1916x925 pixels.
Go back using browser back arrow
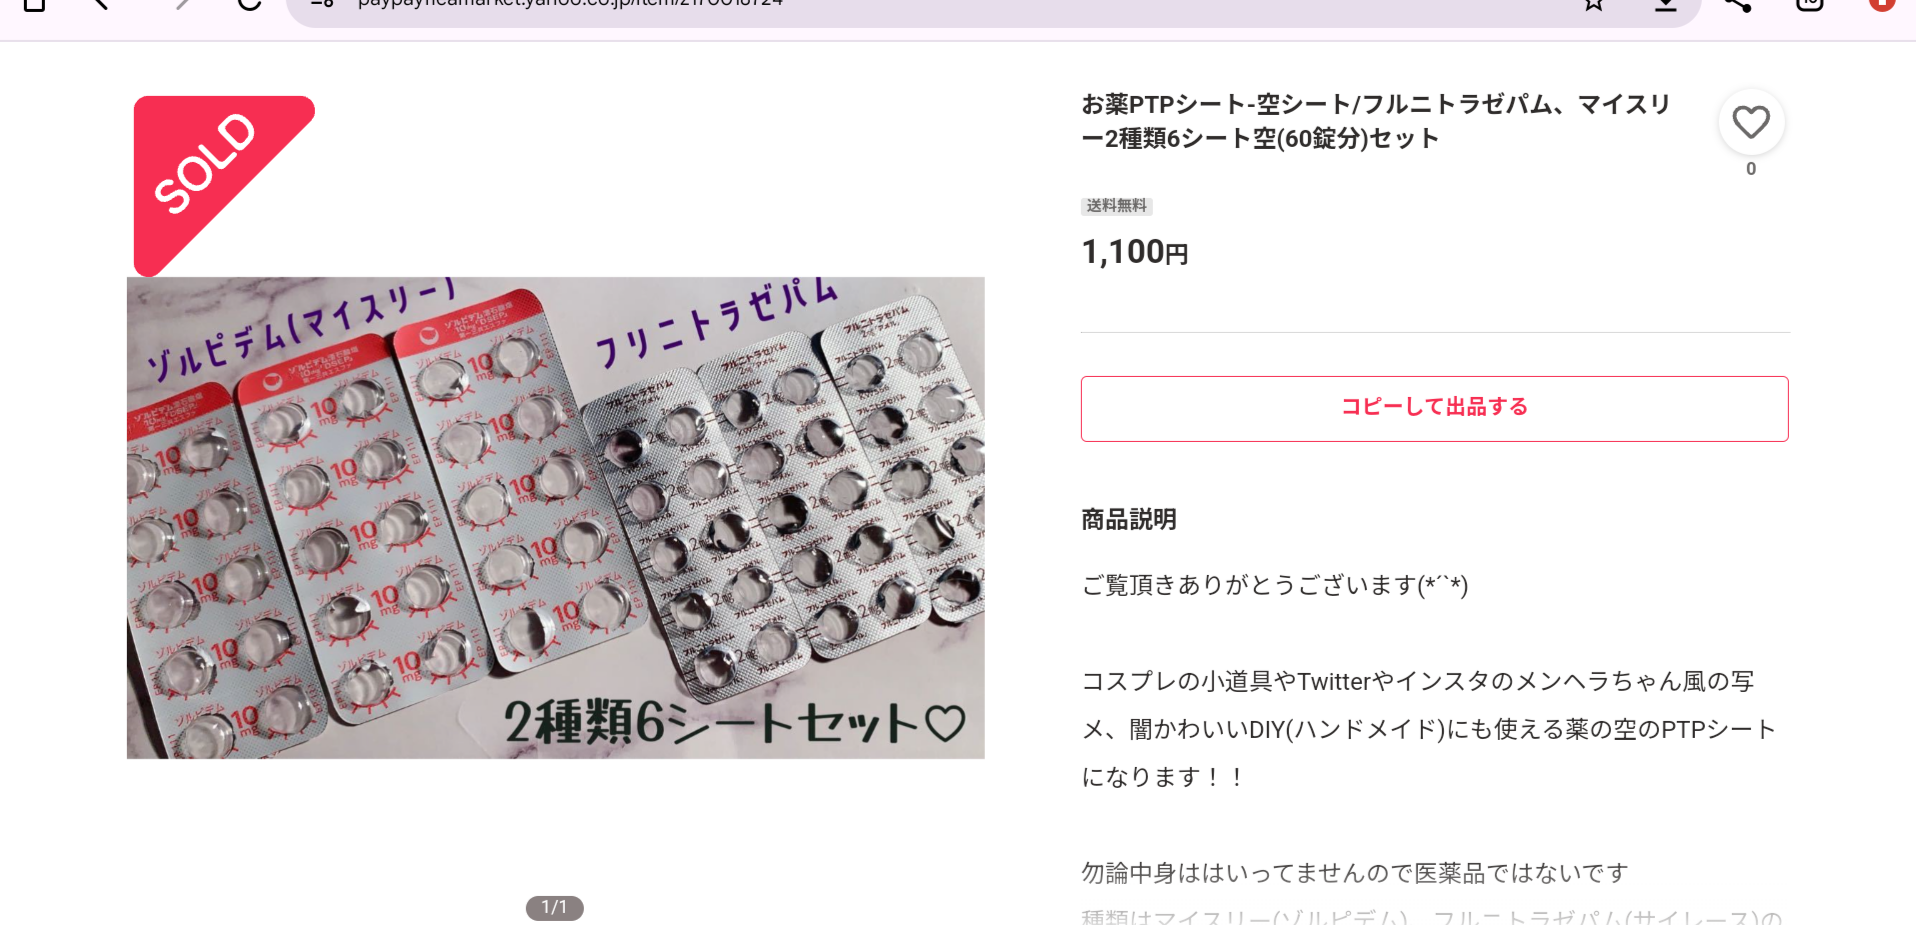click(x=101, y=4)
